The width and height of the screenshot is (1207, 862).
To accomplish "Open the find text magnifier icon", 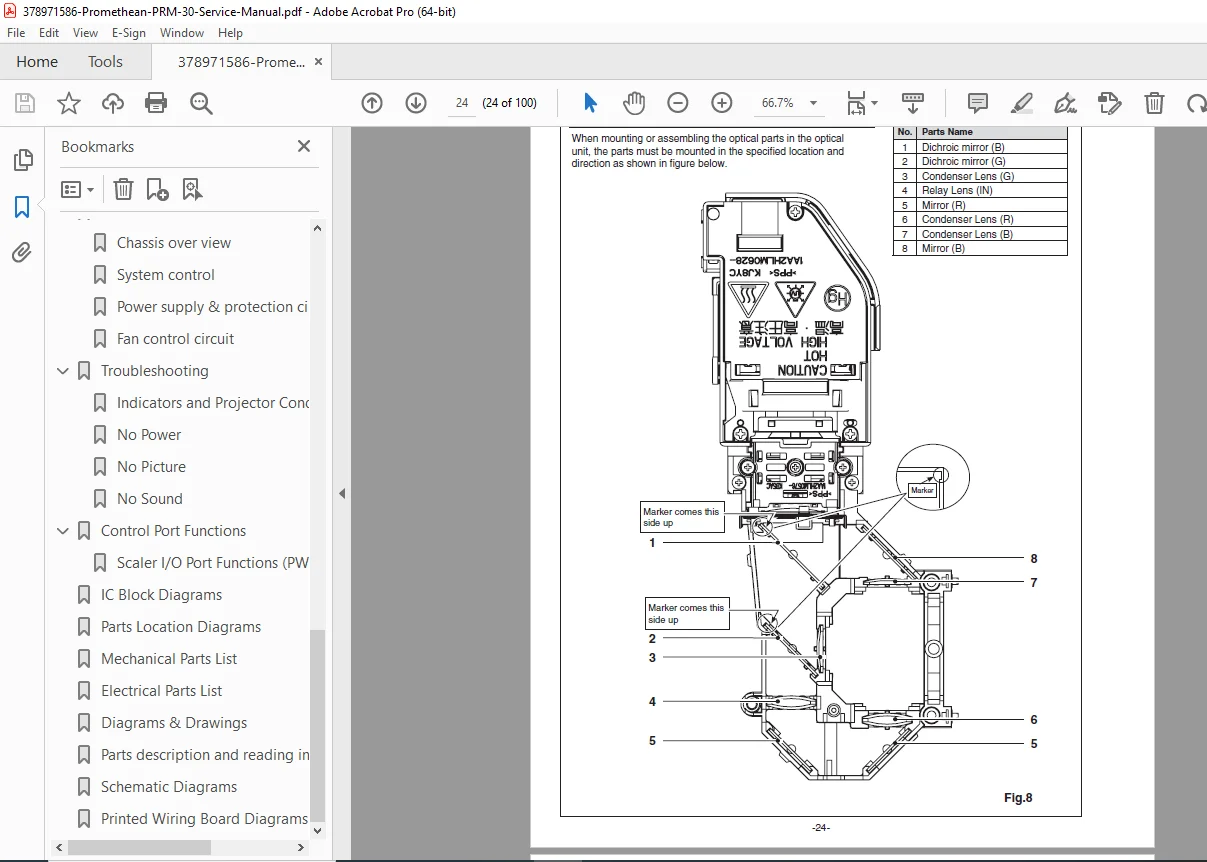I will [201, 103].
